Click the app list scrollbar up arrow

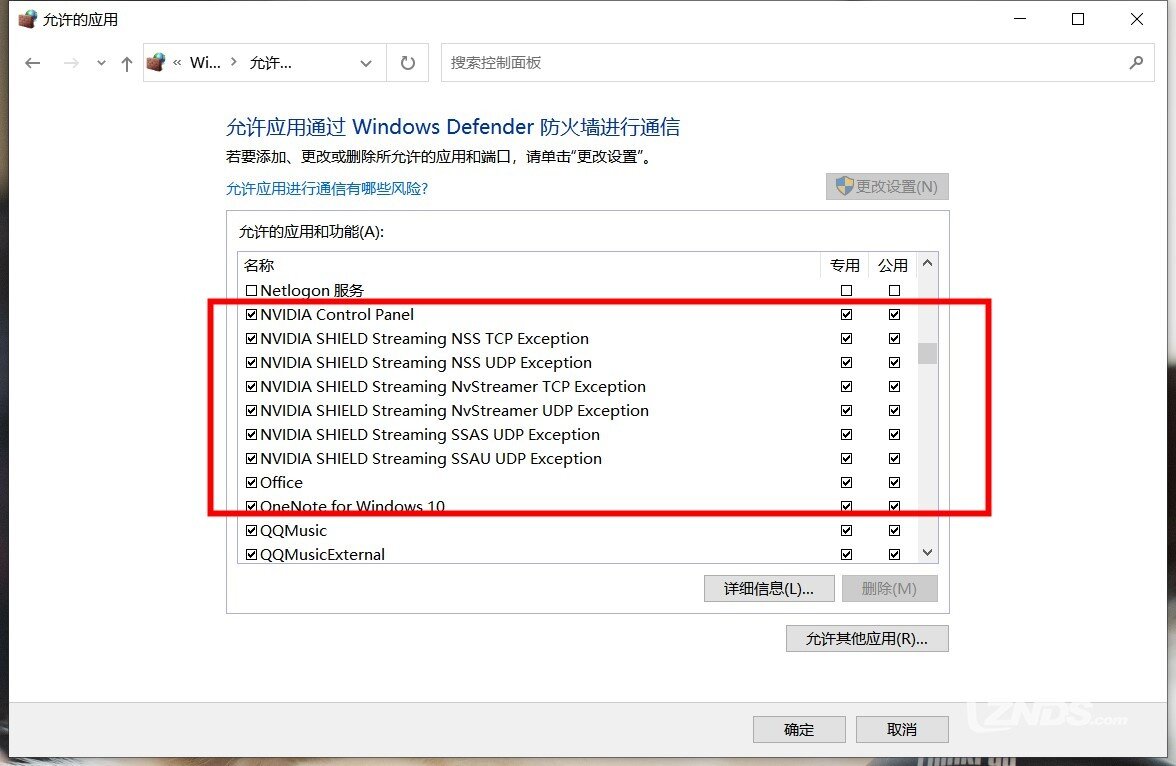click(x=928, y=263)
